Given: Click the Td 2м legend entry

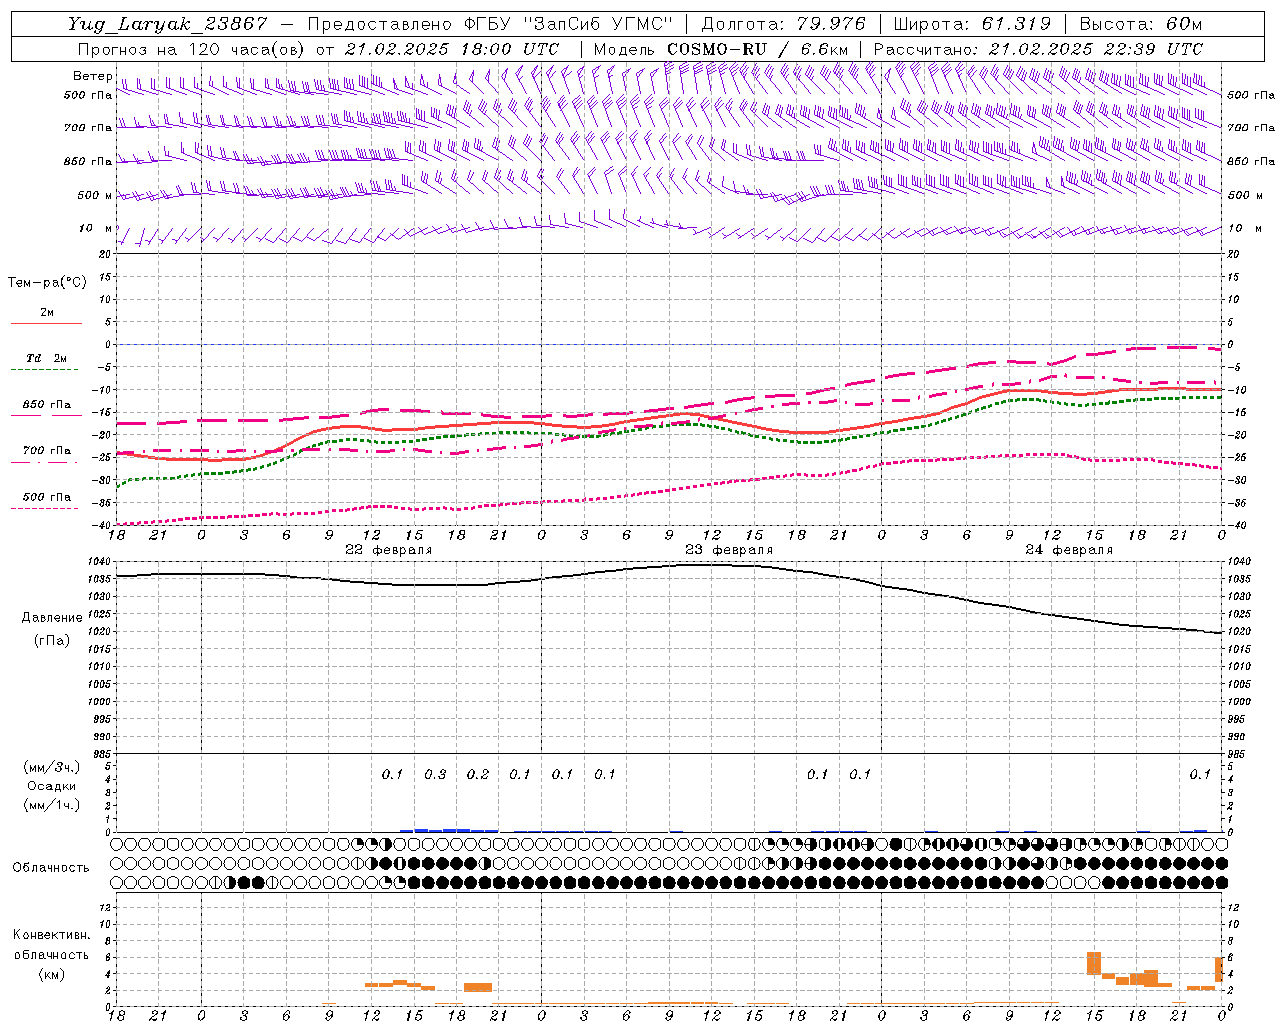Looking at the screenshot, I should click(46, 358).
